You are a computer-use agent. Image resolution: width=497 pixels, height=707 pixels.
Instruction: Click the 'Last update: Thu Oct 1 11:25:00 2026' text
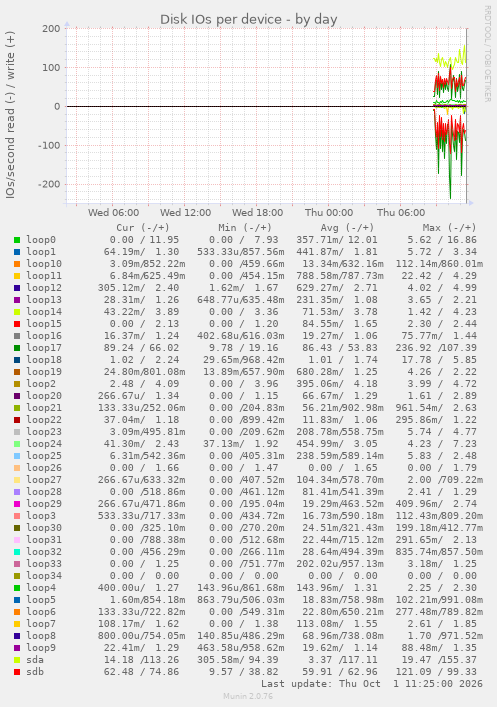(x=372, y=684)
